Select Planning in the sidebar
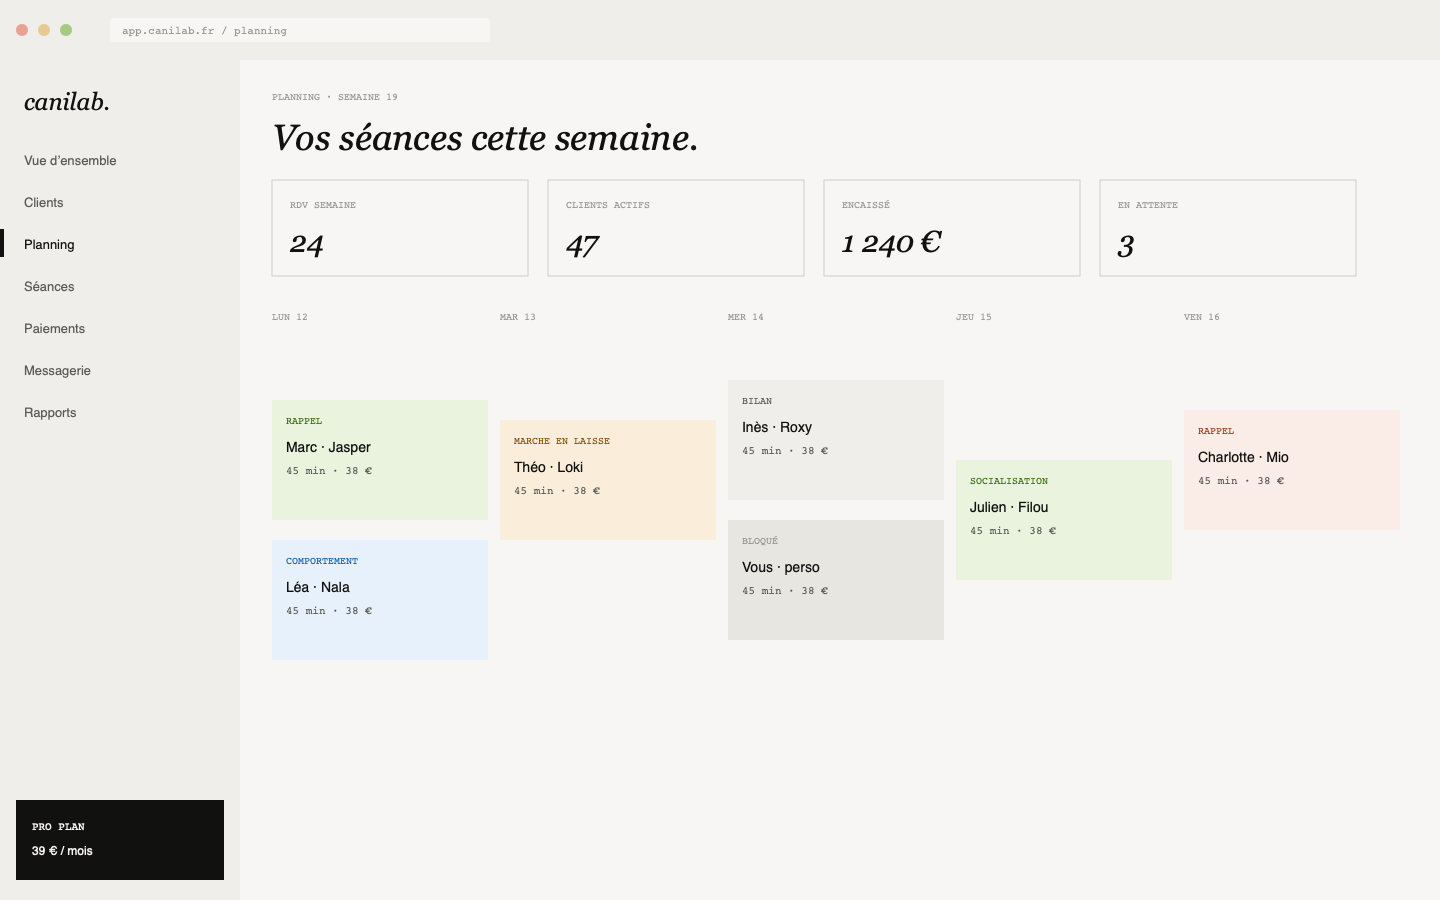The height and width of the screenshot is (900, 1440). [49, 245]
